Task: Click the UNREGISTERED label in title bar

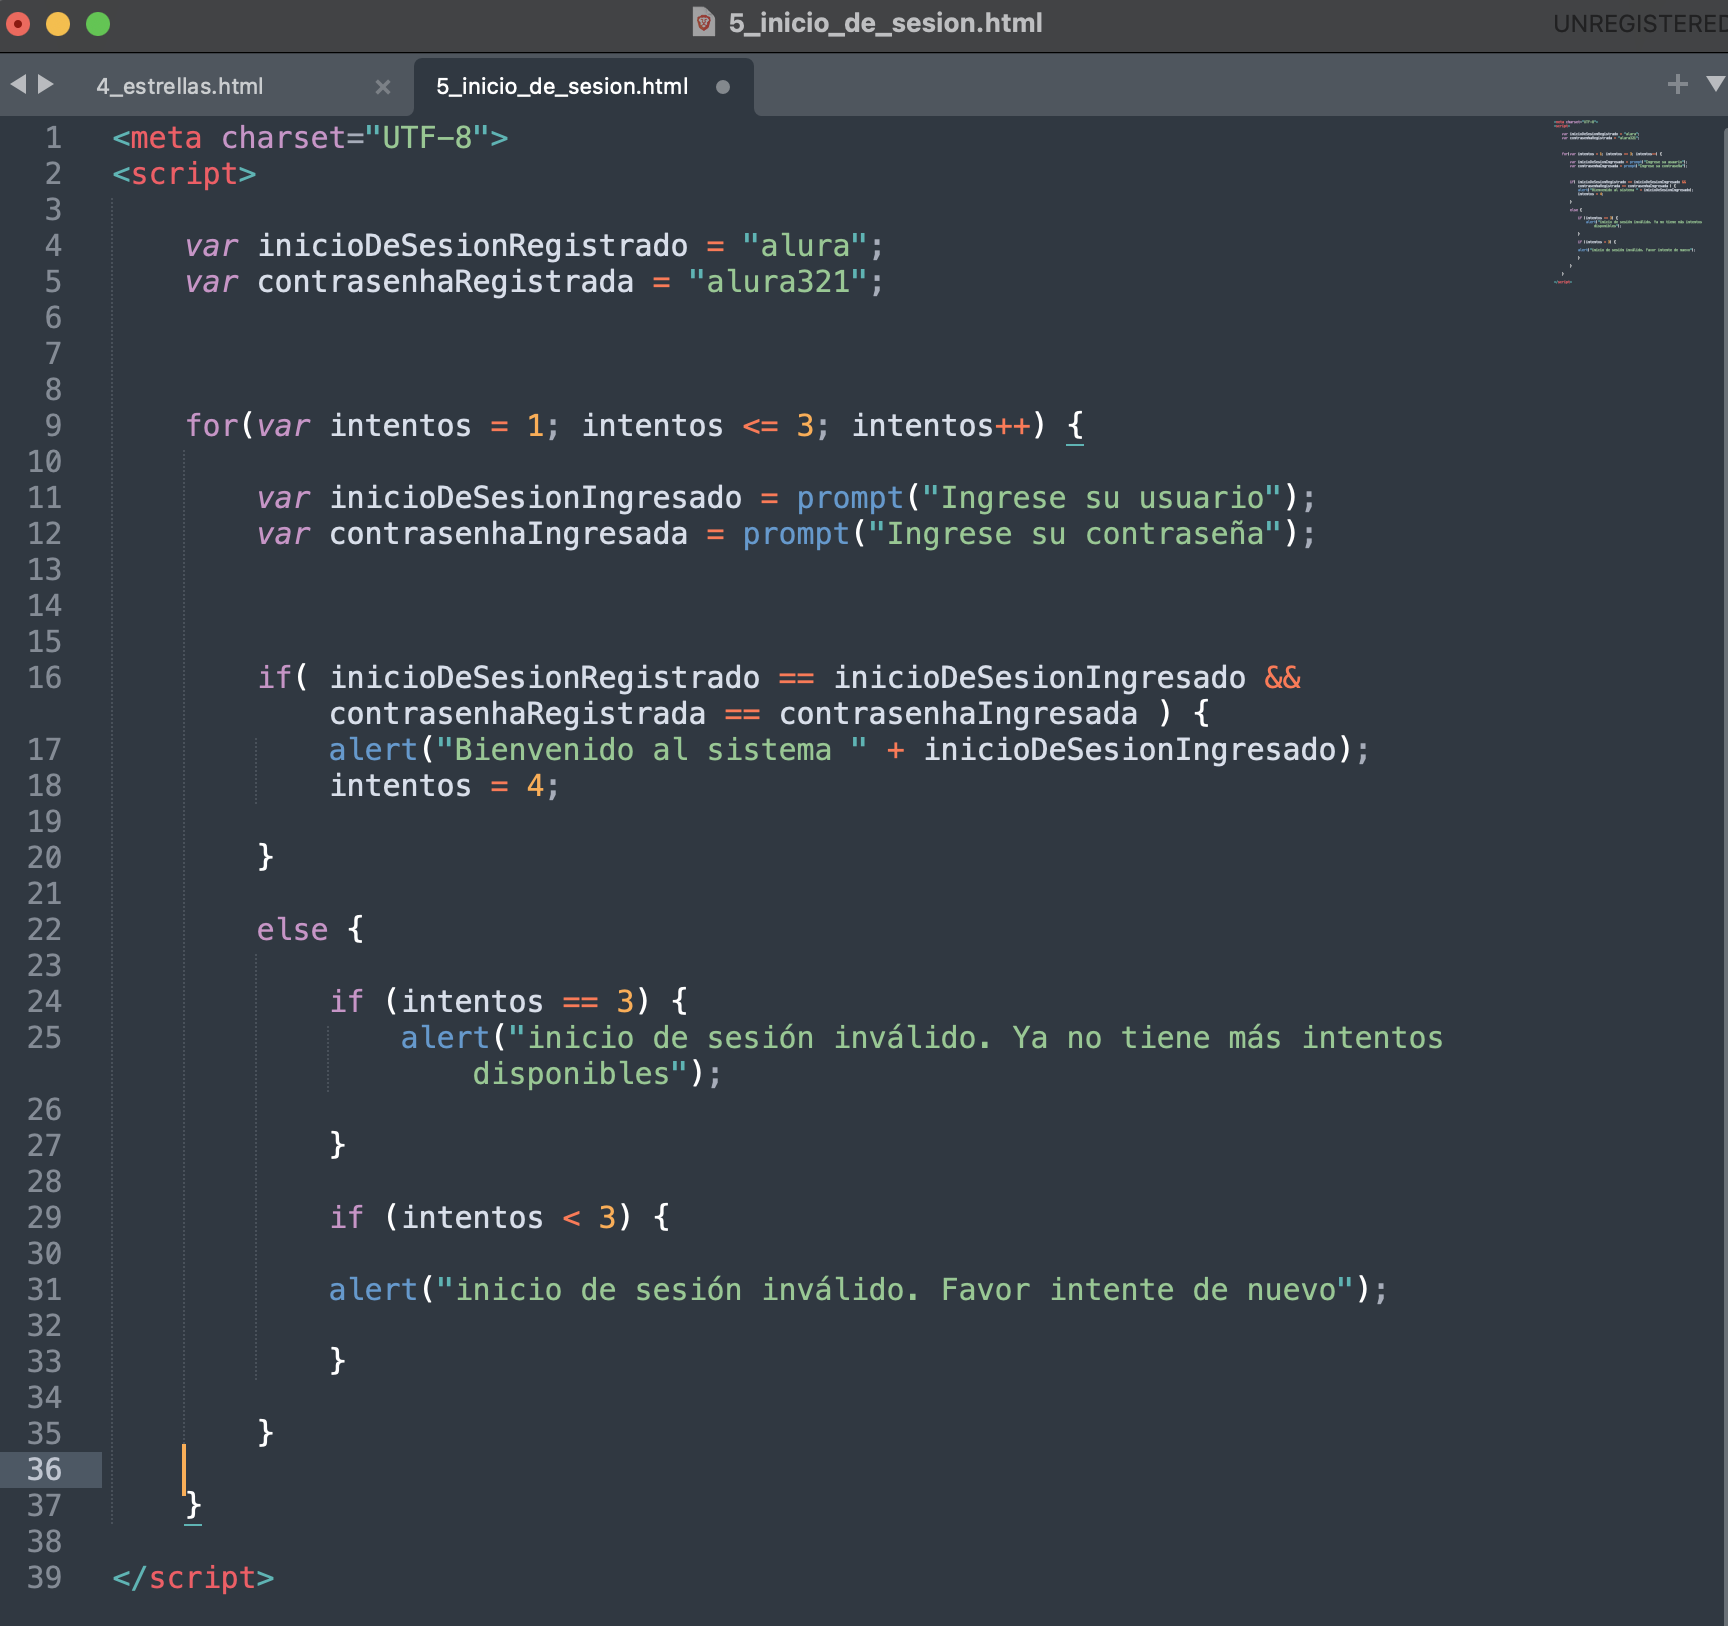Action: pyautogui.click(x=1640, y=23)
